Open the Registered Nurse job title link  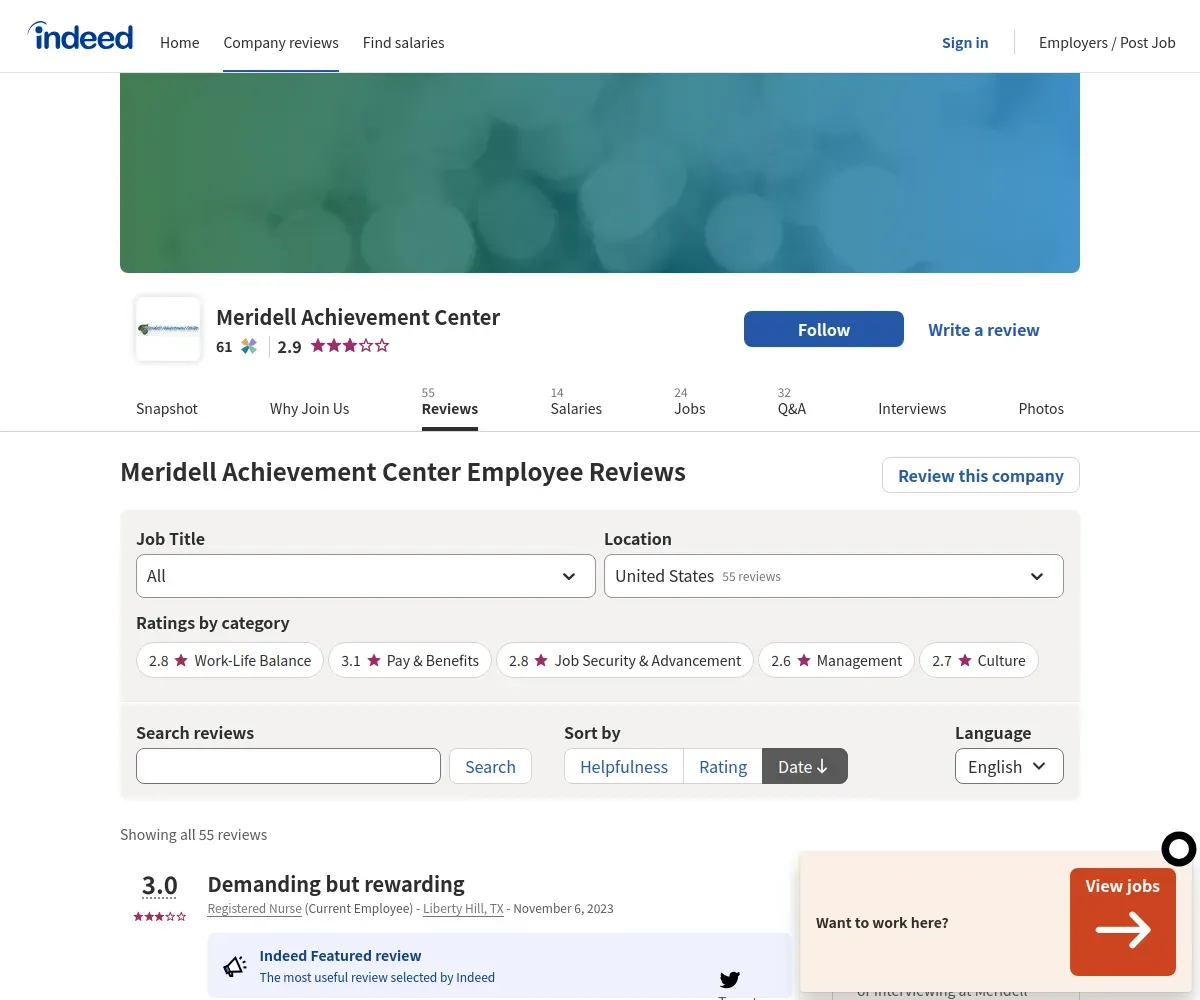pyautogui.click(x=254, y=908)
